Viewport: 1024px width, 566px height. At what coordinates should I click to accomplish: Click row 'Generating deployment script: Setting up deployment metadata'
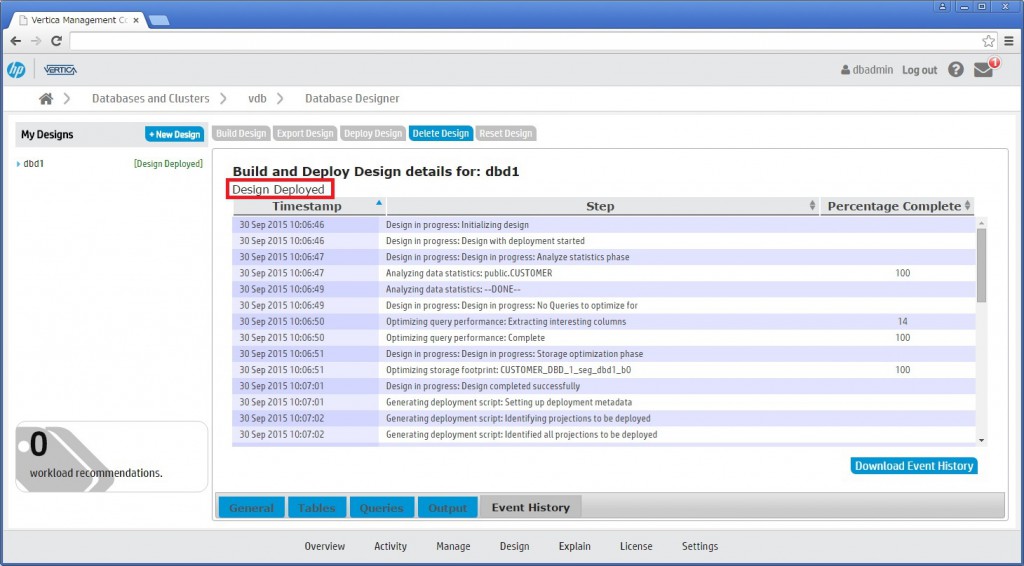tap(603, 402)
